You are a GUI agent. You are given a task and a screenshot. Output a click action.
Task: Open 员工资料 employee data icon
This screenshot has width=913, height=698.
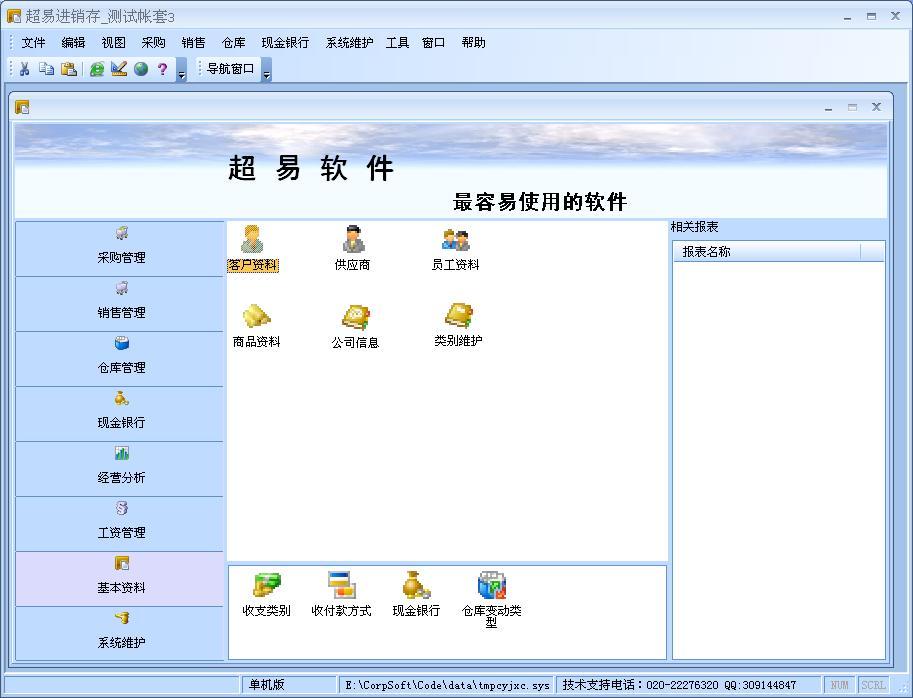[455, 249]
